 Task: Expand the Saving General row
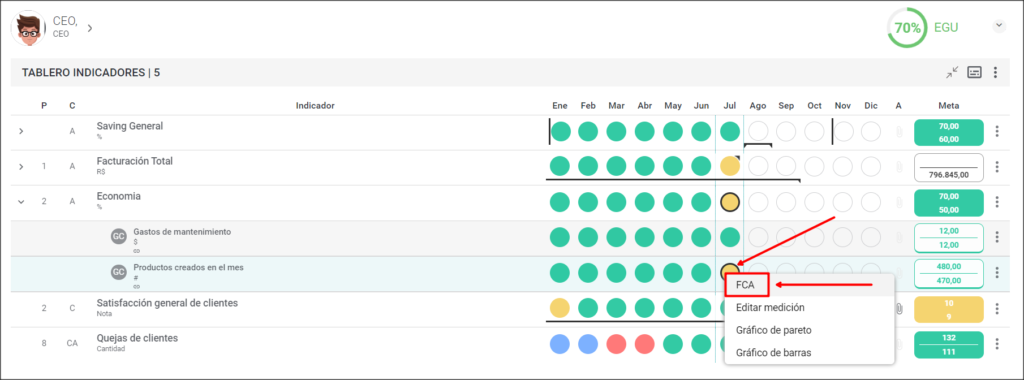pyautogui.click(x=21, y=131)
